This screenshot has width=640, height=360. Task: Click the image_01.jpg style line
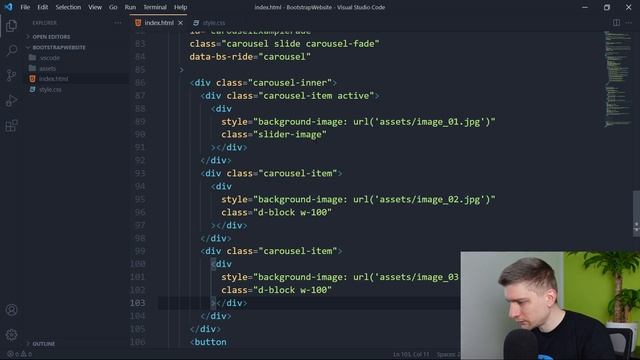(358, 122)
